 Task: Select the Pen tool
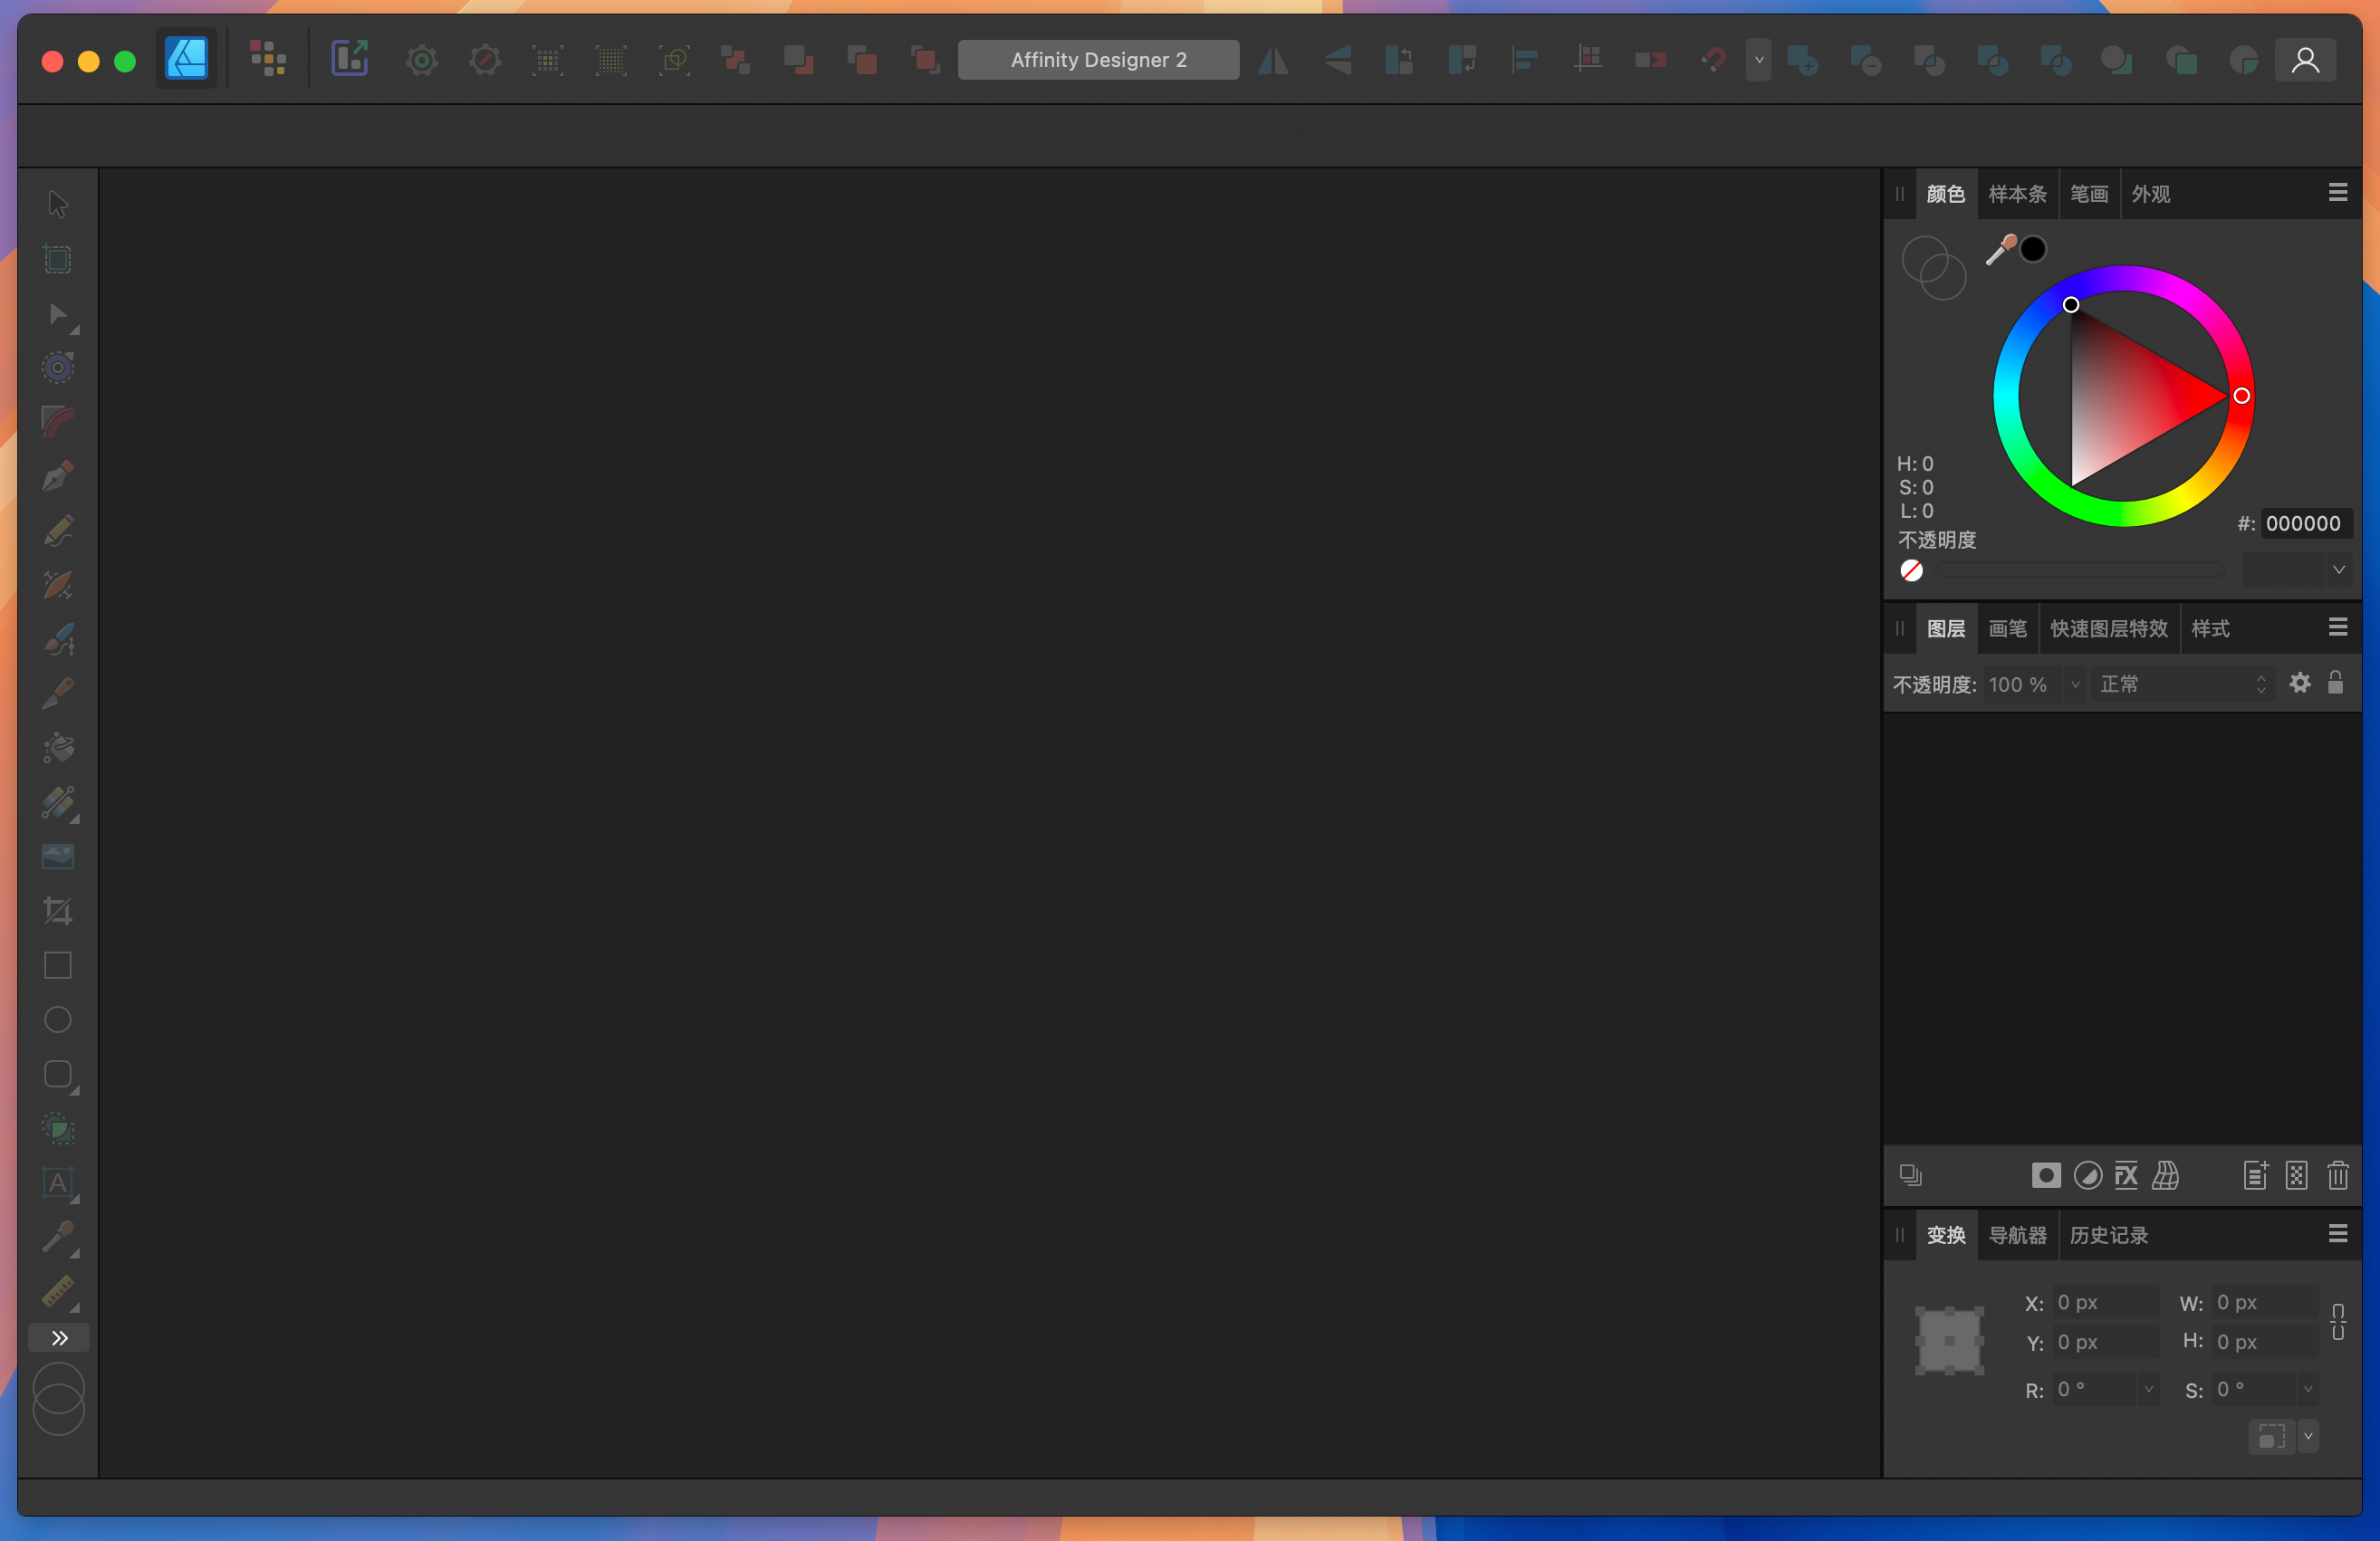(56, 476)
